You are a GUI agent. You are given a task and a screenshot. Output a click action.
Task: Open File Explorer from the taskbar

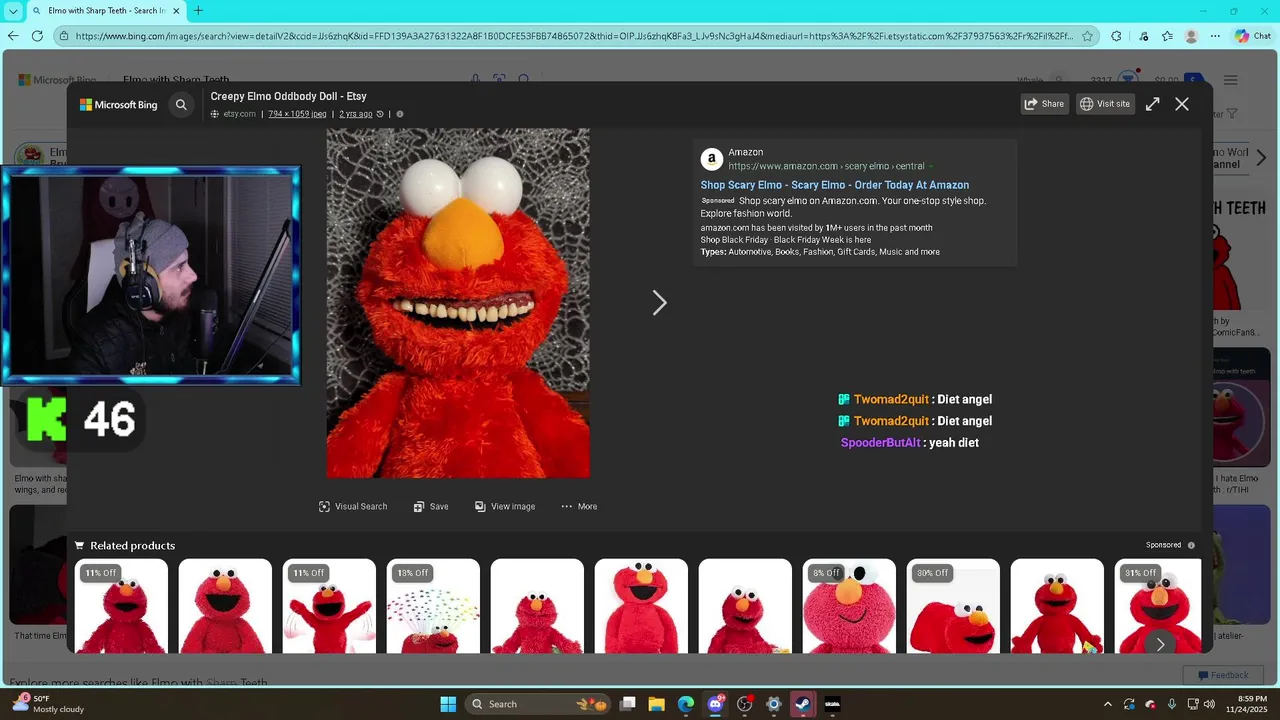click(x=657, y=704)
